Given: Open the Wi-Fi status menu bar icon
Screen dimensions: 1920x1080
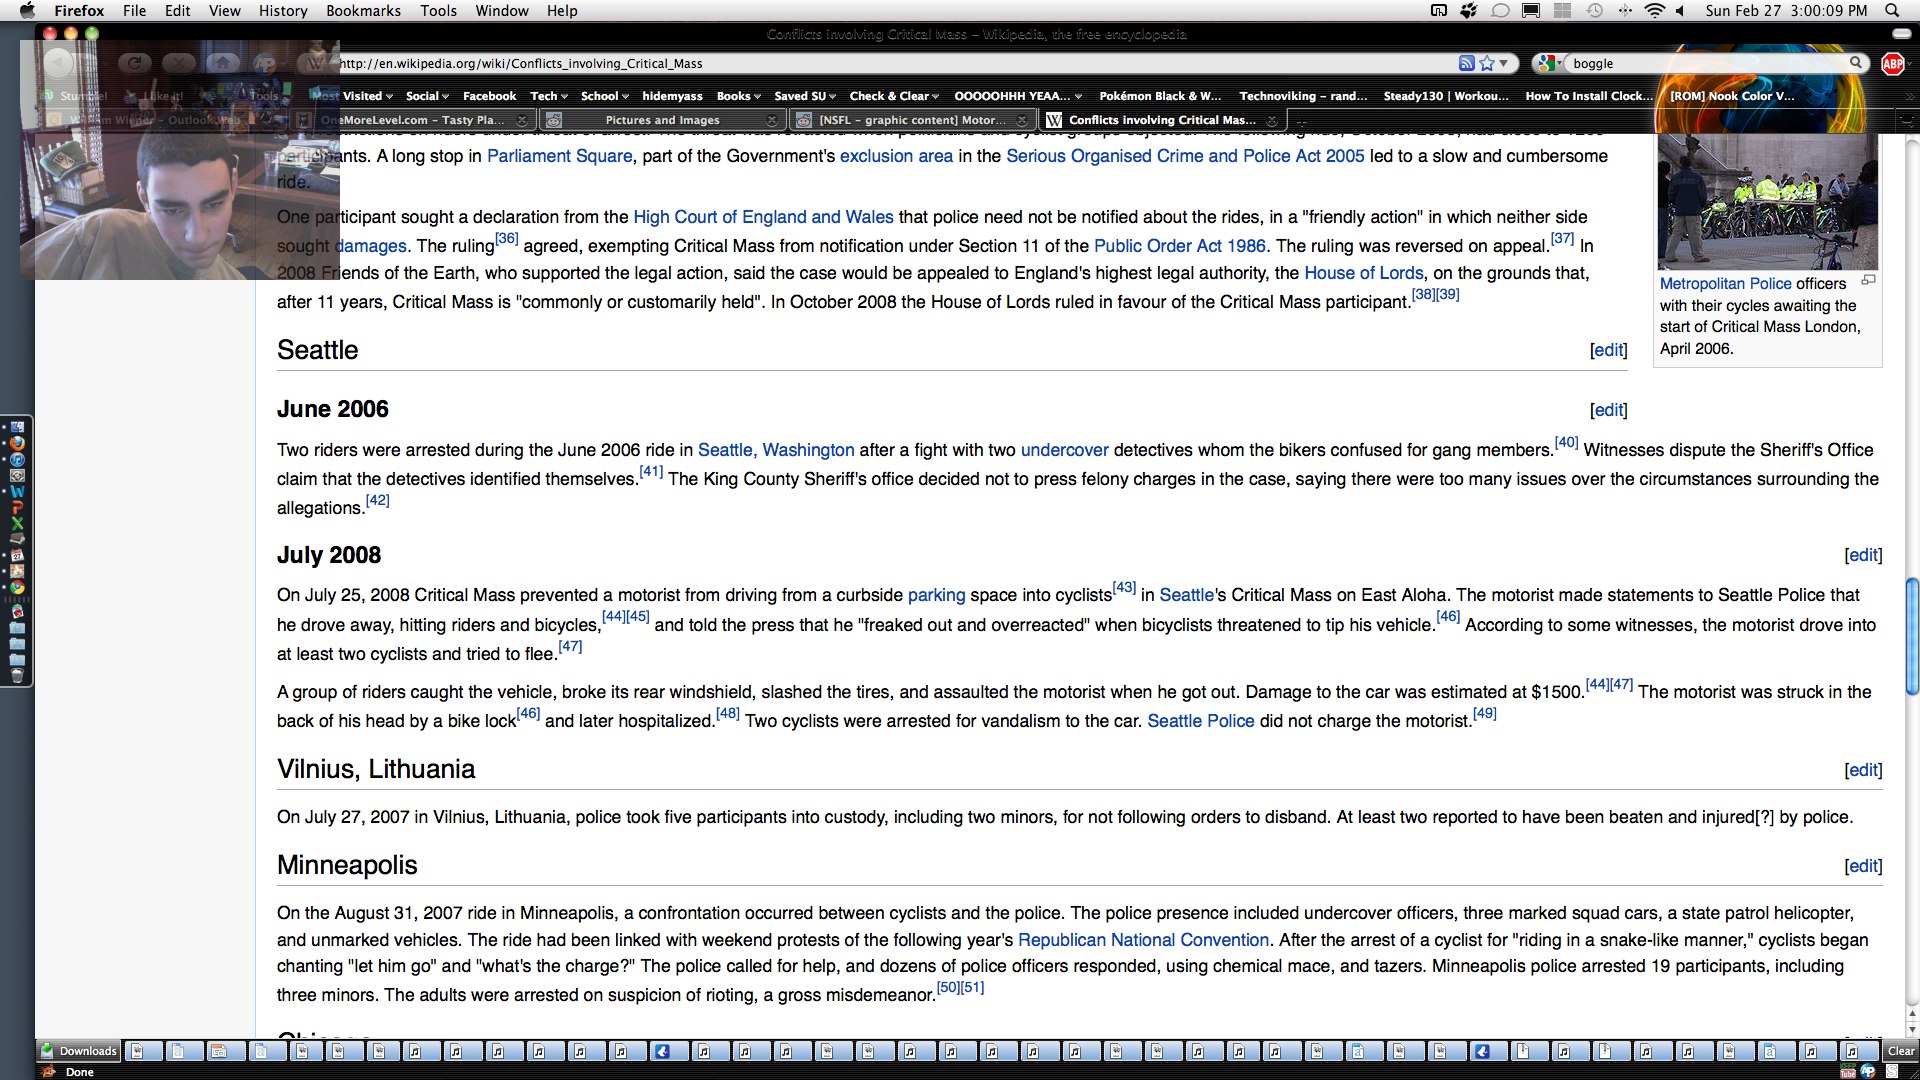Looking at the screenshot, I should tap(1655, 10).
